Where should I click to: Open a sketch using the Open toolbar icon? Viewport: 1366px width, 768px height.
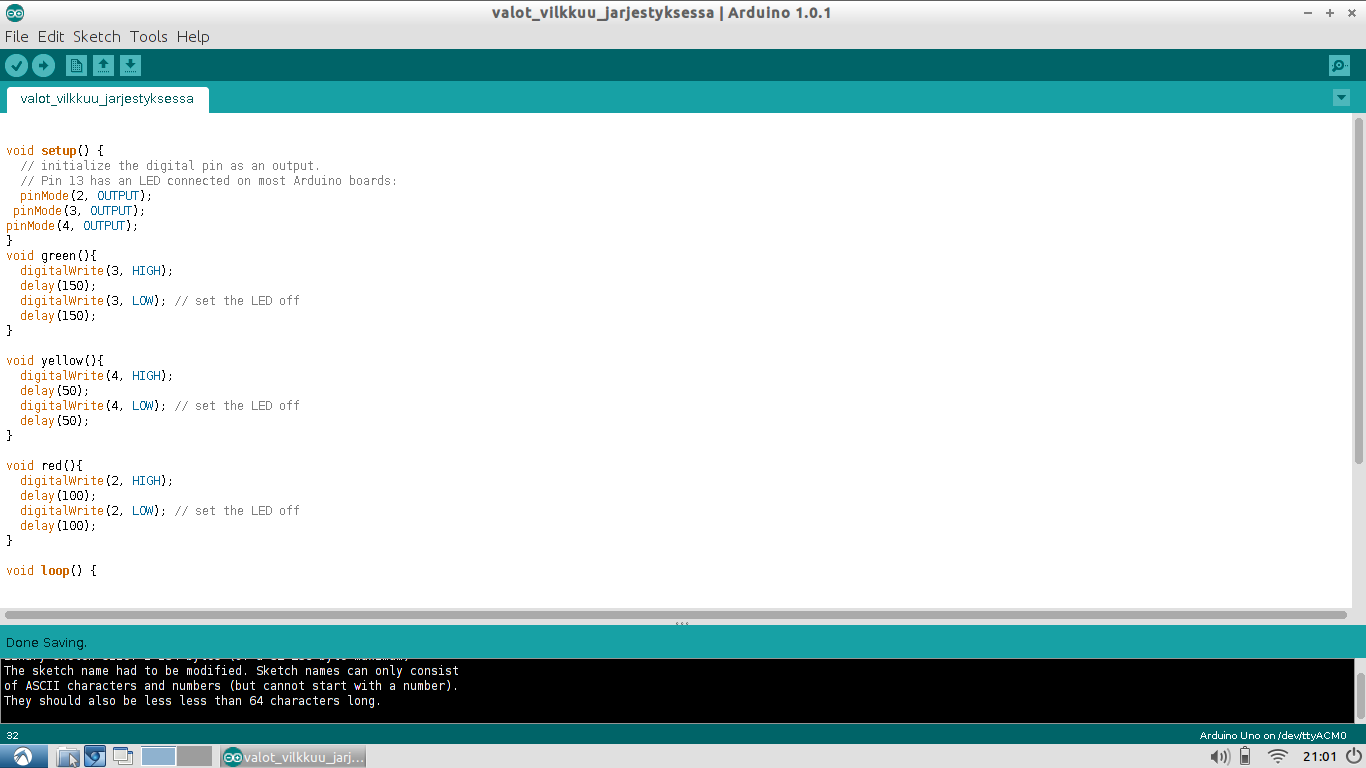103,66
